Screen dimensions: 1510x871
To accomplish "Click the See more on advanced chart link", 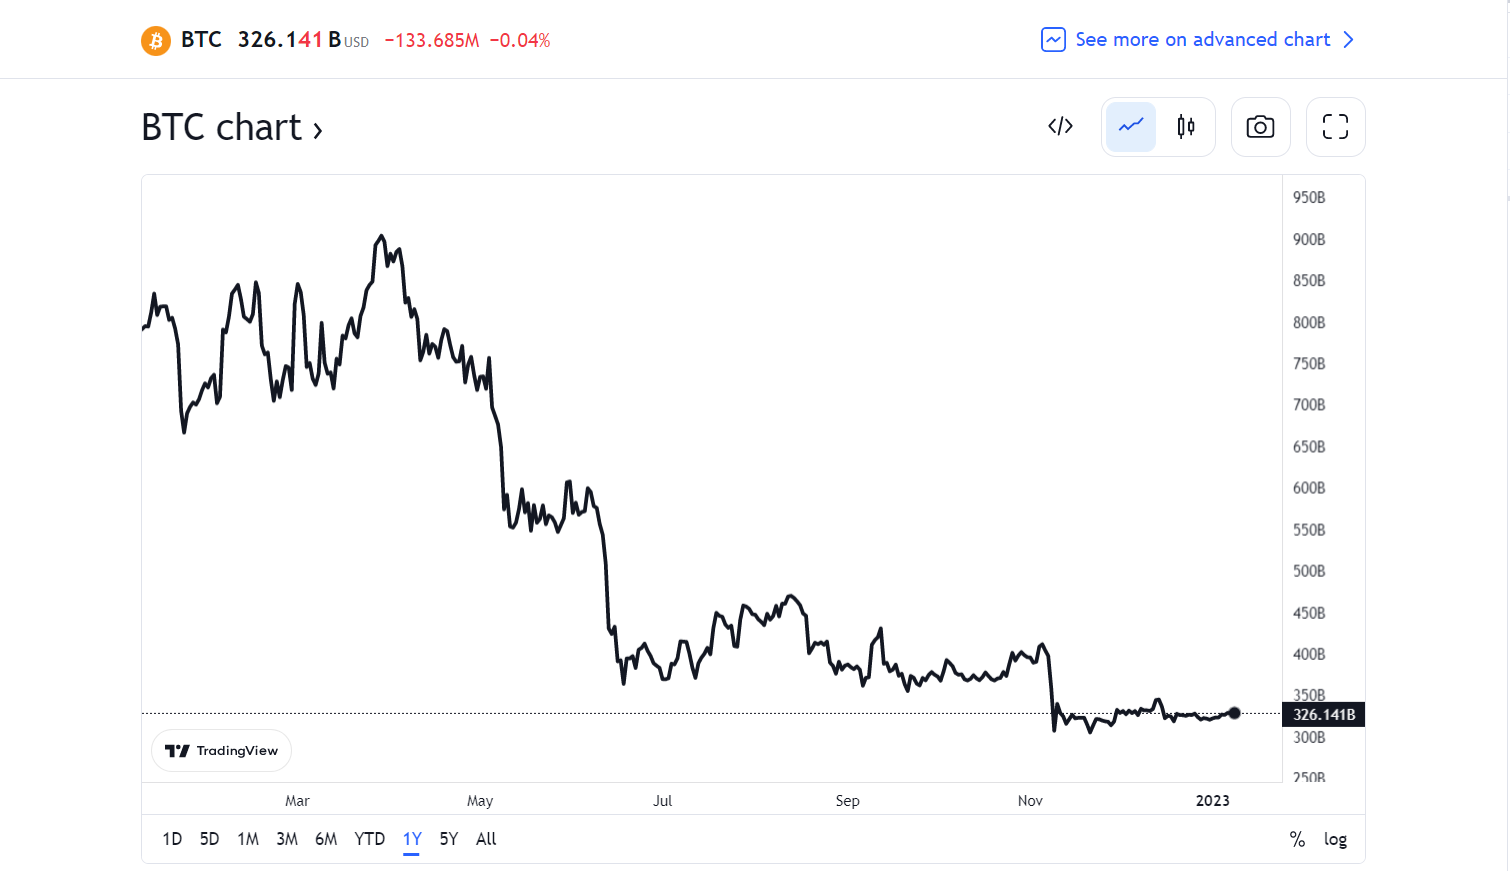I will tap(1201, 39).
